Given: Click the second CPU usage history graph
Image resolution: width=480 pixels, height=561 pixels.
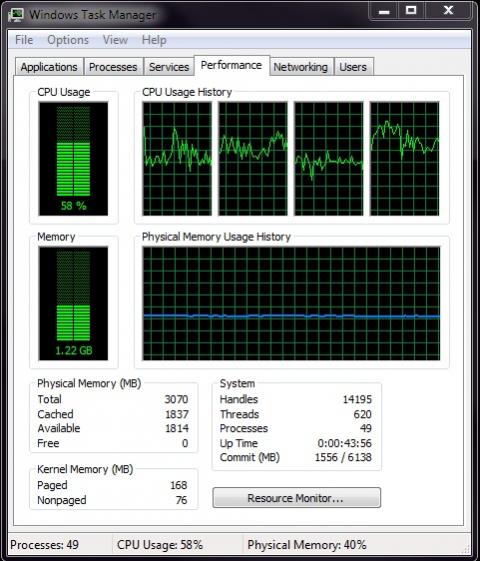Looking at the screenshot, I should (x=253, y=159).
